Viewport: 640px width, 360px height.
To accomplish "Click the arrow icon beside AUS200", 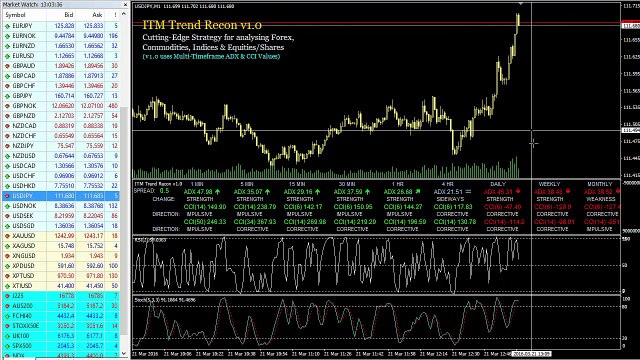I will pos(7,306).
